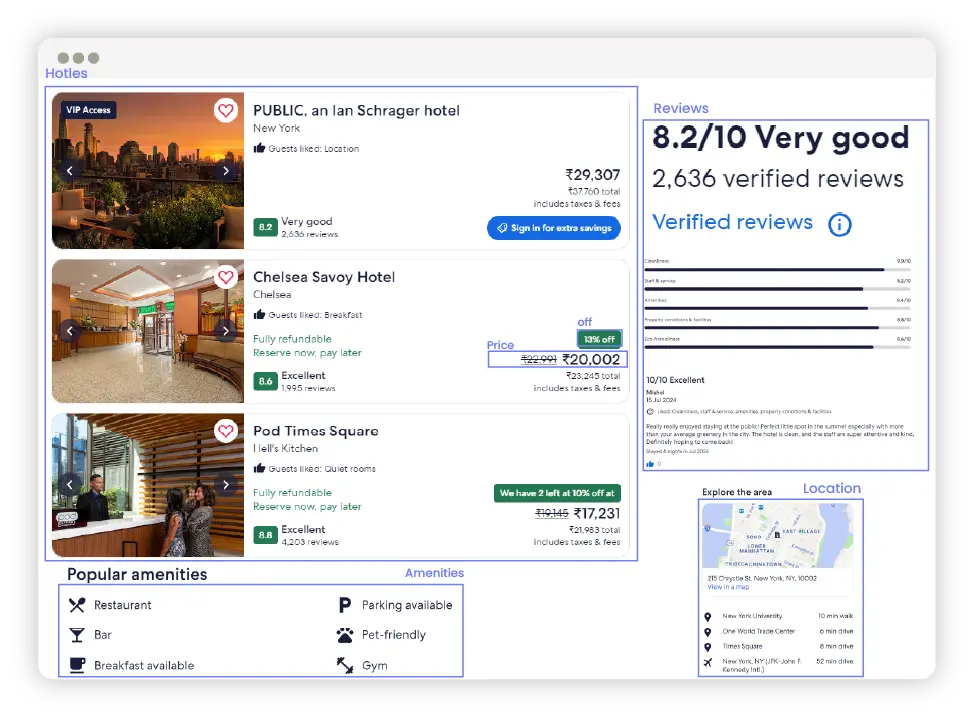Favorite the Chelsea Savoy Hotel heart
974x717 pixels.
pos(225,277)
